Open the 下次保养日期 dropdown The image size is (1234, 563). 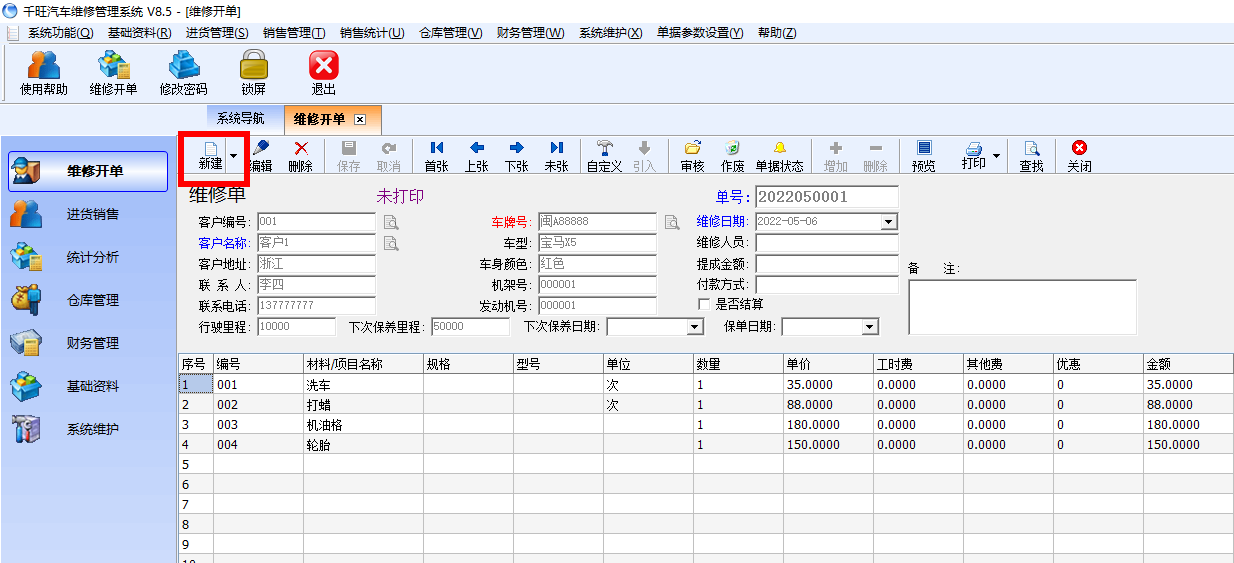click(695, 327)
